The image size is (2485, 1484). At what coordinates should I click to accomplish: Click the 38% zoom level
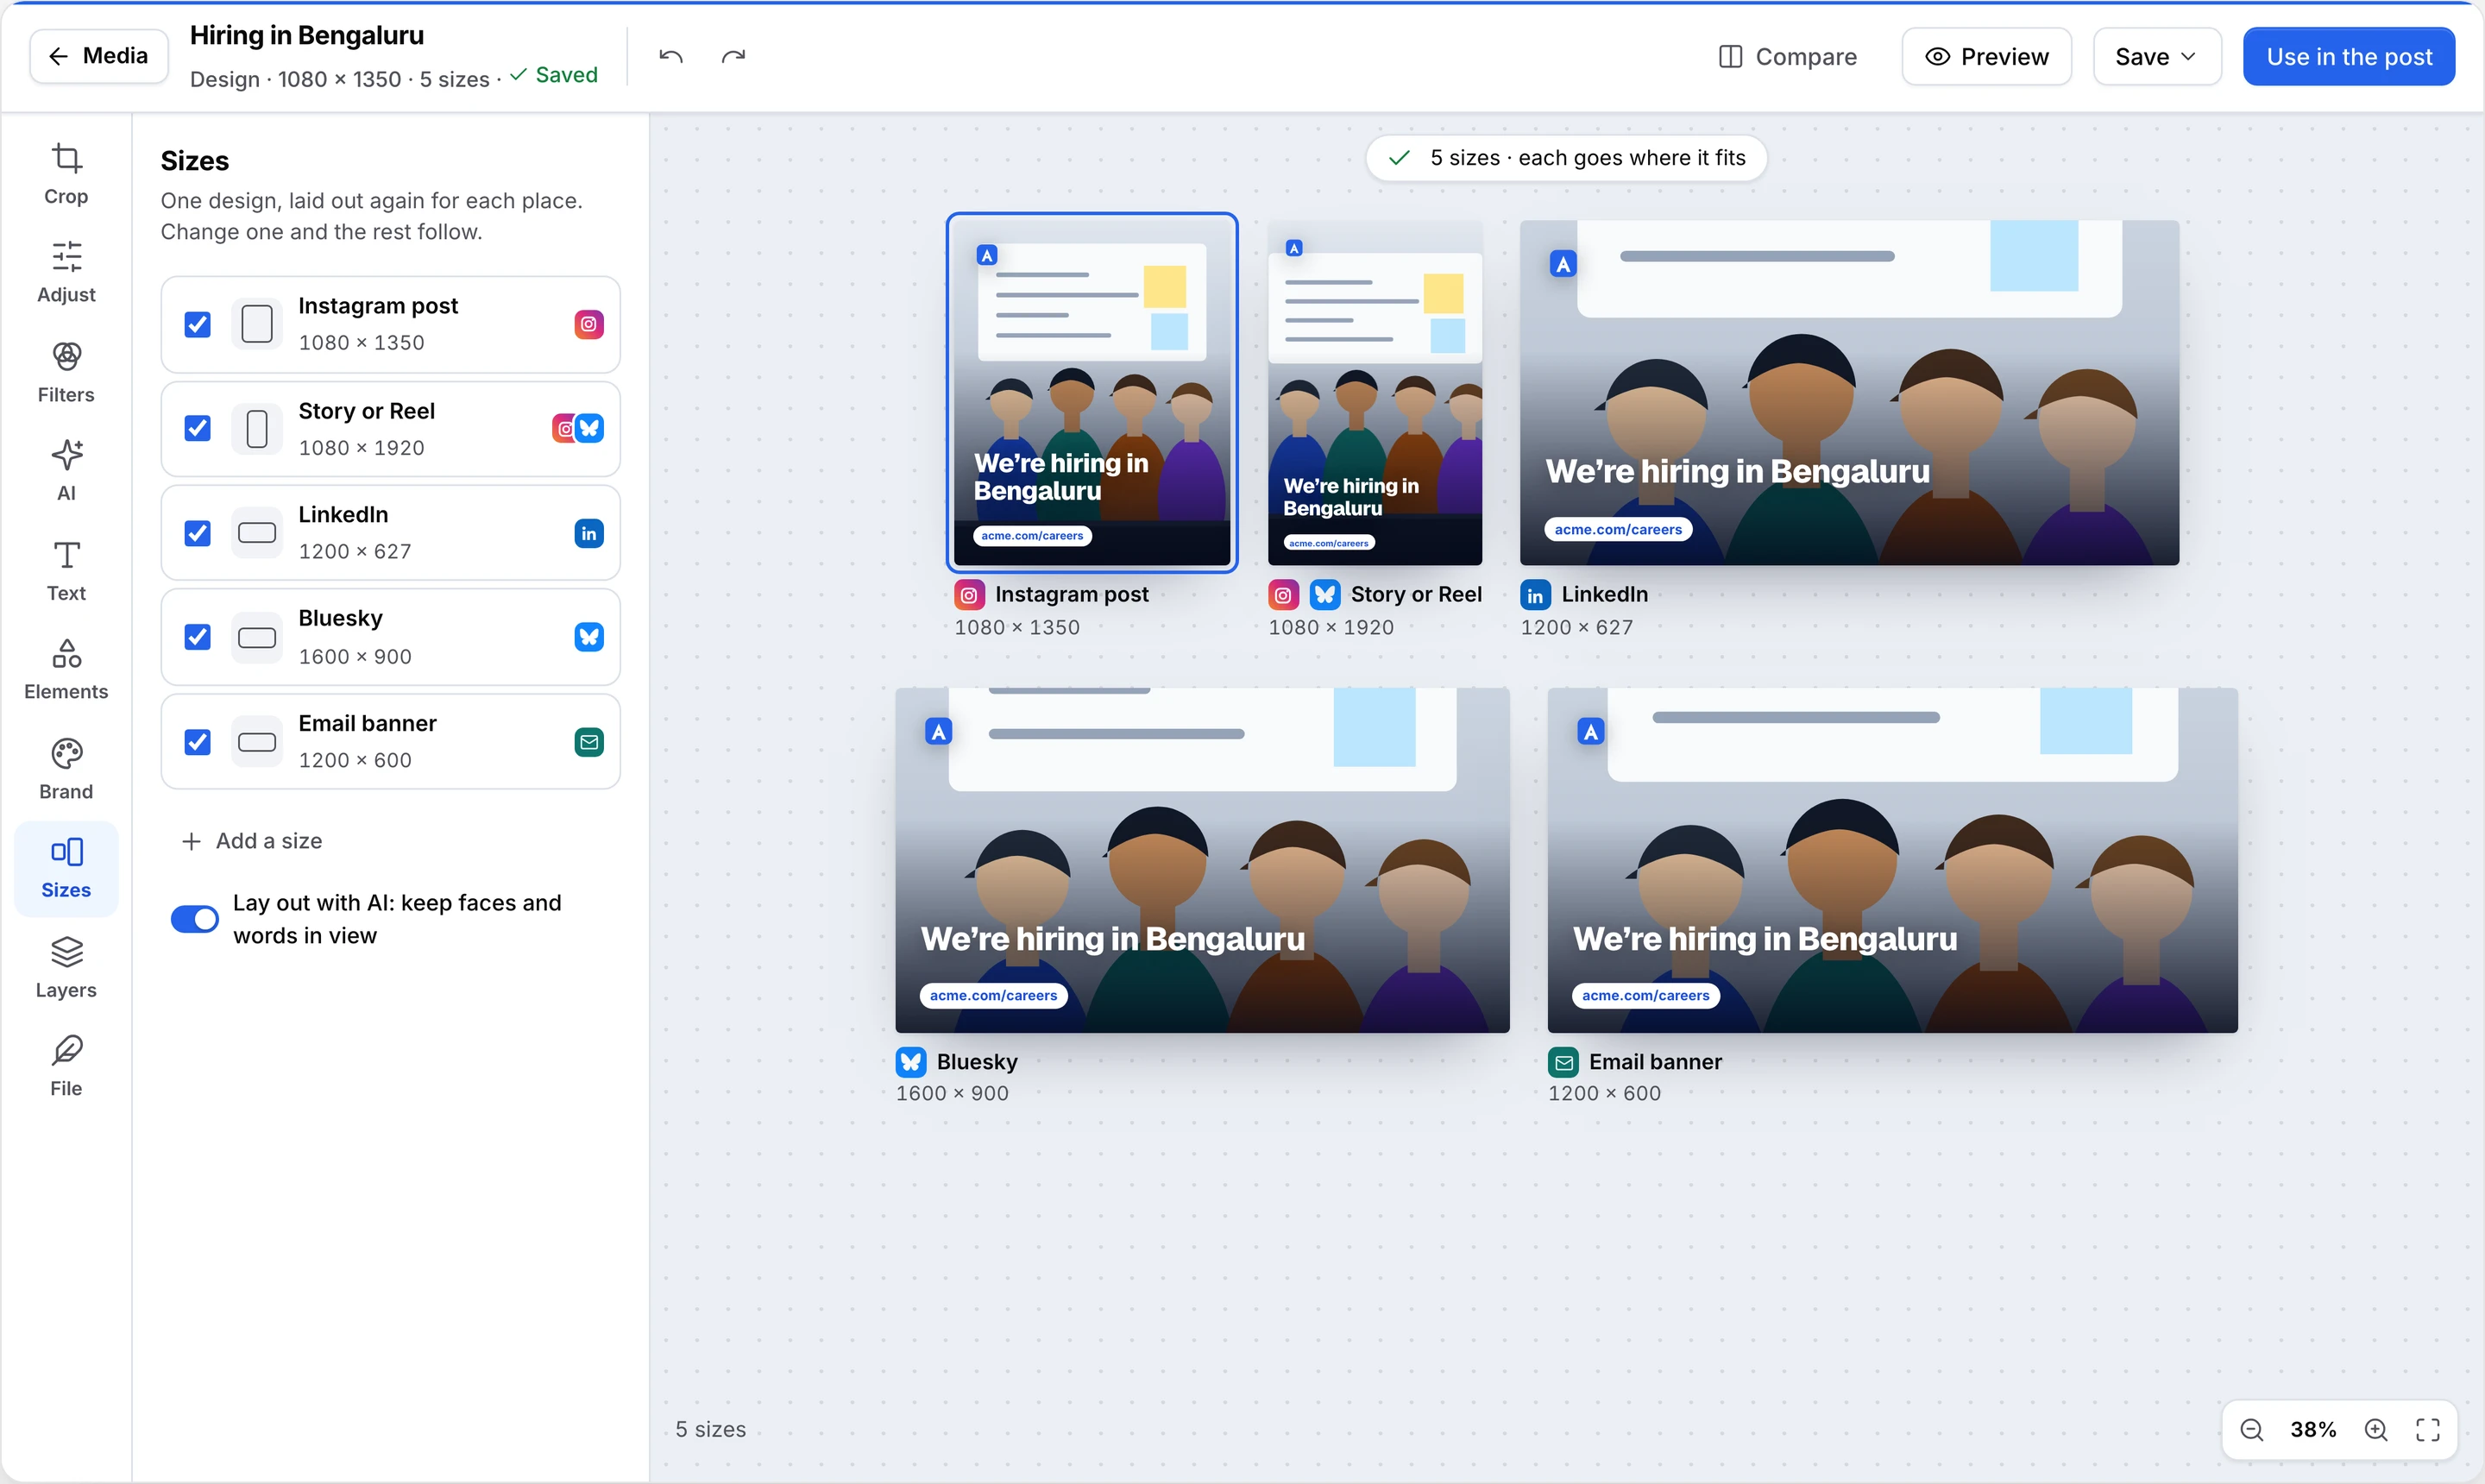[x=2313, y=1430]
